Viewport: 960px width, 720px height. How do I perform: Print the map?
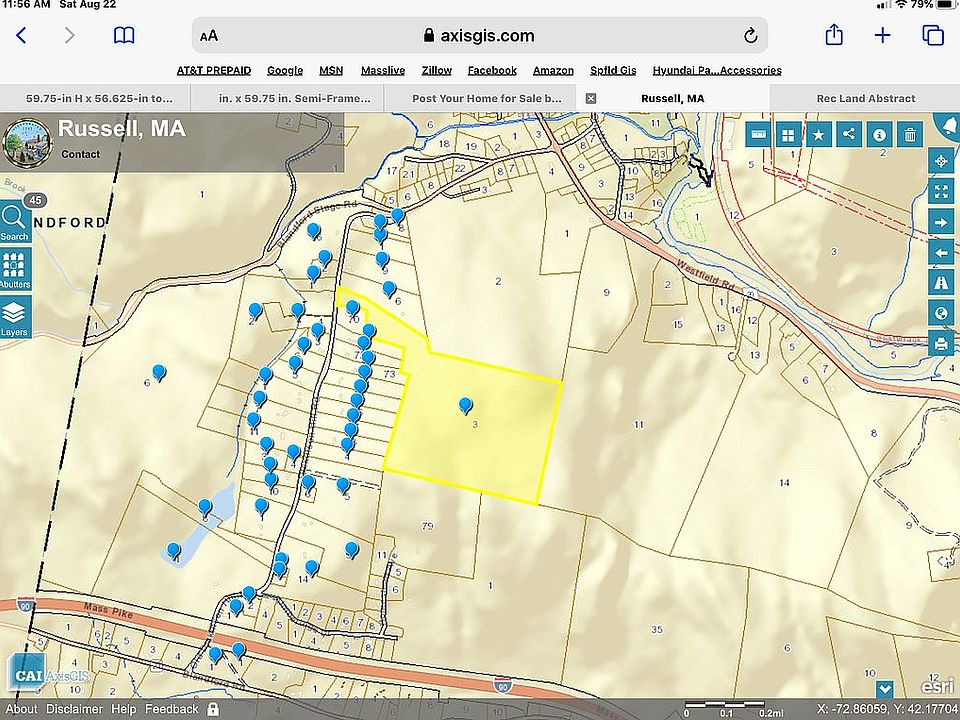pyautogui.click(x=942, y=343)
